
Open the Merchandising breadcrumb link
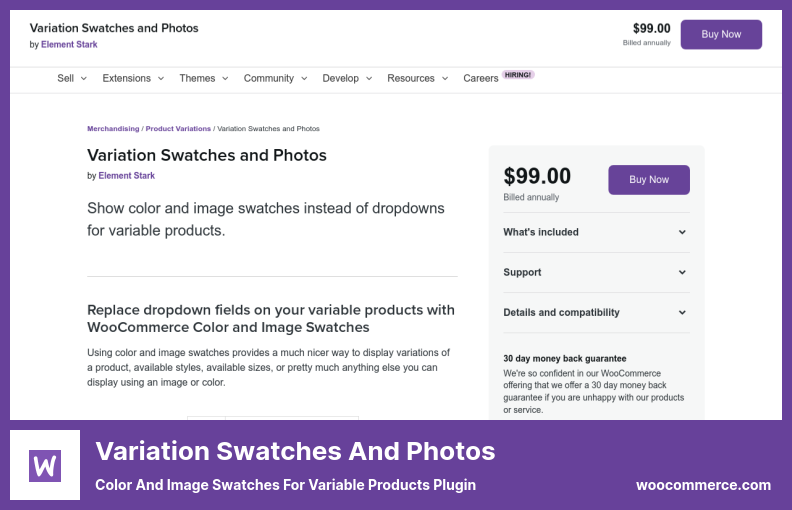click(x=113, y=129)
